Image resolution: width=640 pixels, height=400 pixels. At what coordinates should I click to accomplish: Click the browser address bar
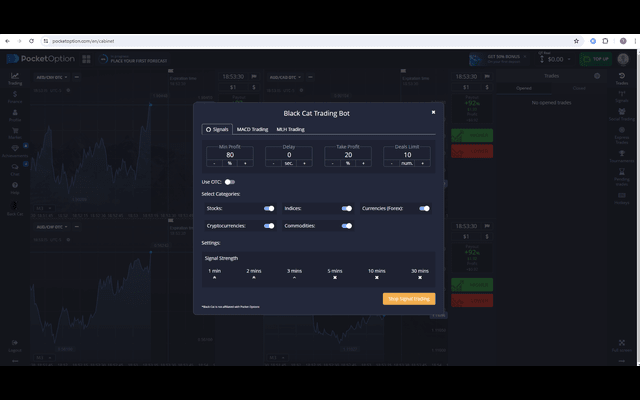click(306, 41)
